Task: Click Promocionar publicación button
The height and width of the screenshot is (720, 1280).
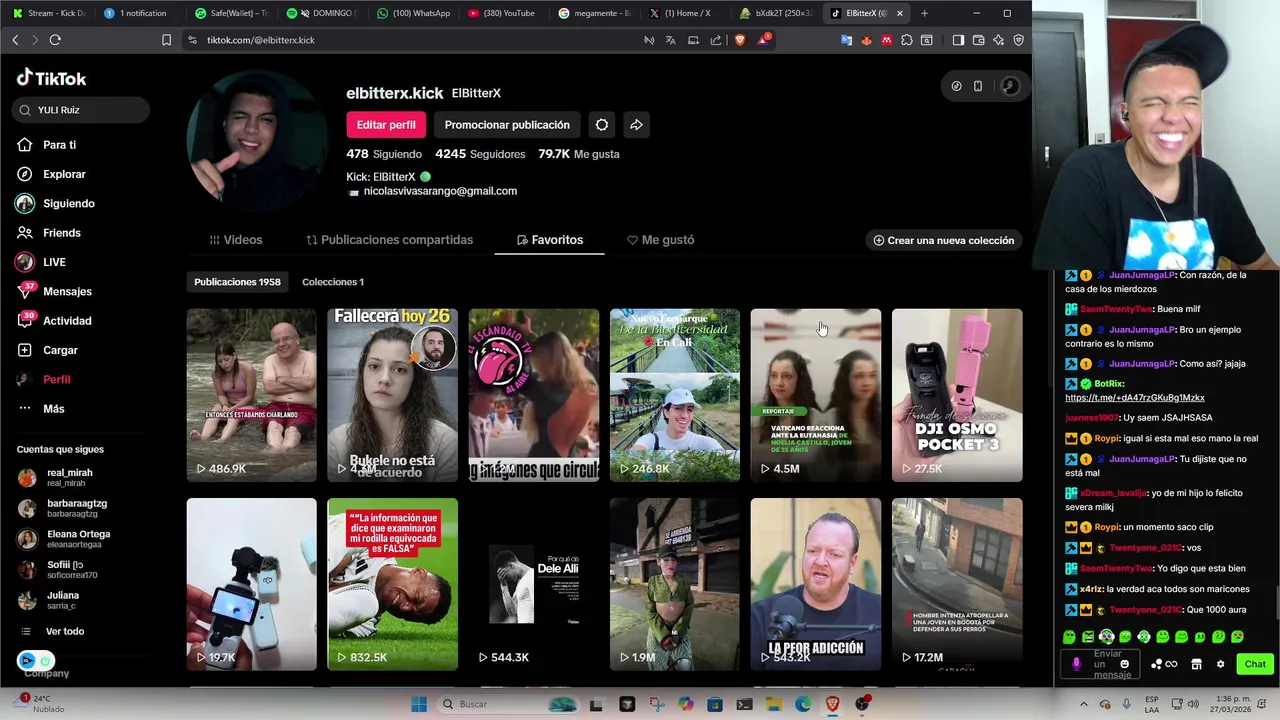Action: point(507,125)
